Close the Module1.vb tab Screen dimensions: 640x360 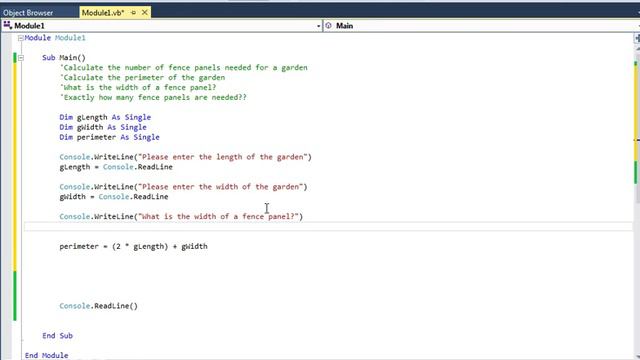144,13
